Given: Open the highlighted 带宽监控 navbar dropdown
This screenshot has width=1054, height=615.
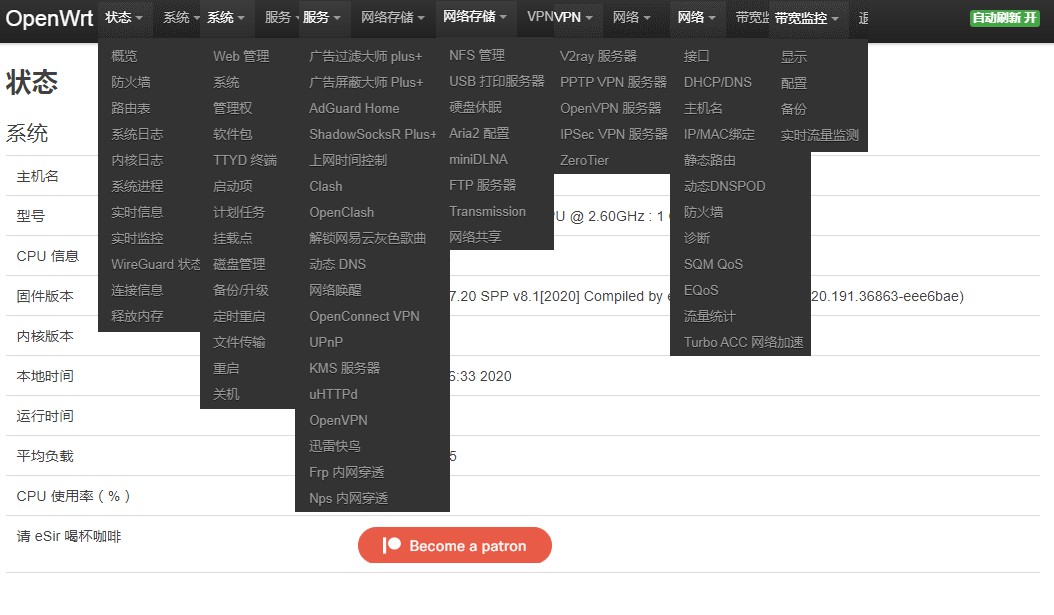Looking at the screenshot, I should pyautogui.click(x=807, y=18).
